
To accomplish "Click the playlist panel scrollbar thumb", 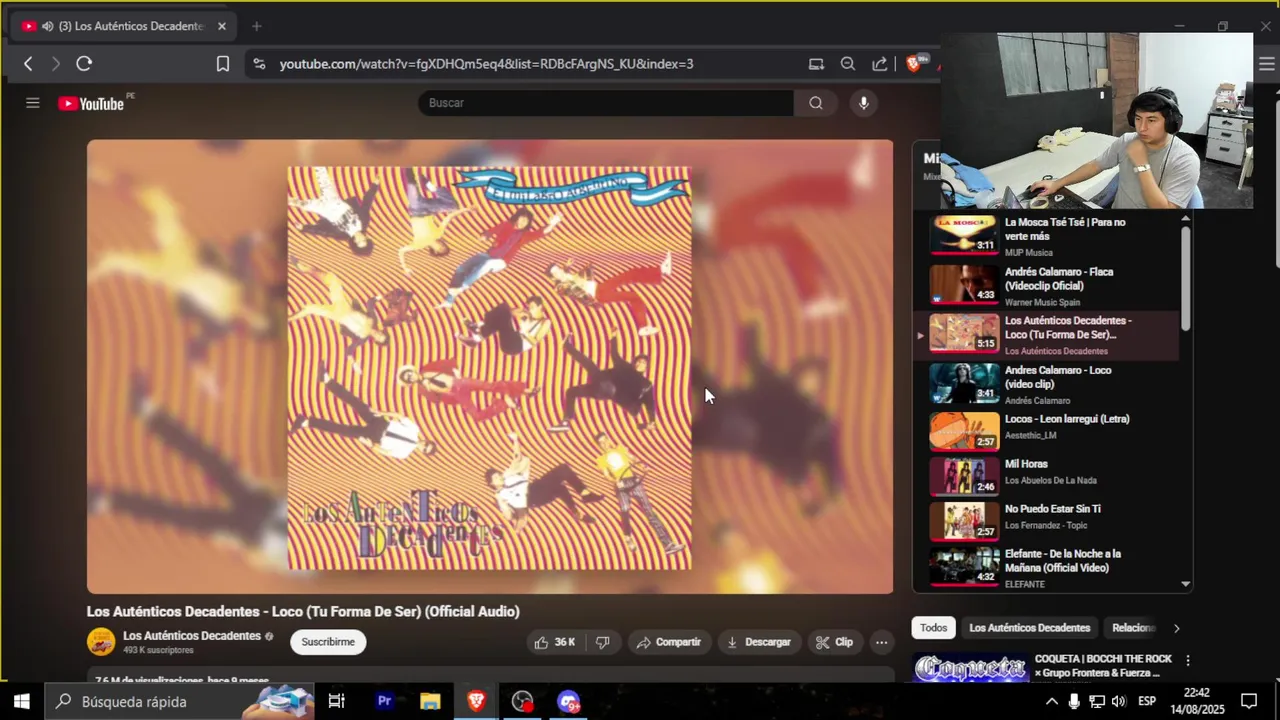I will click(1186, 278).
